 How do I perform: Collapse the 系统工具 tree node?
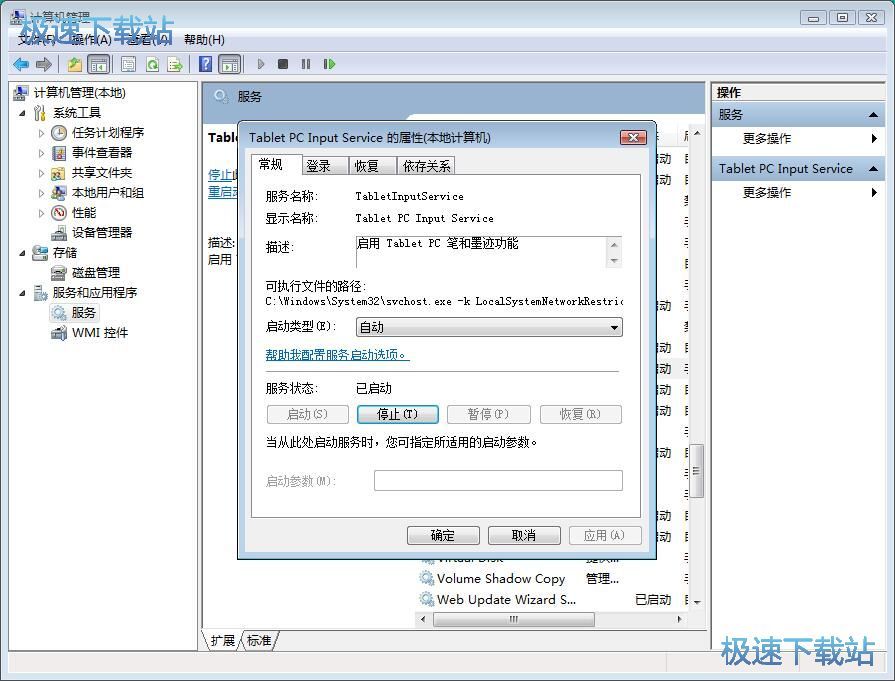[22, 113]
